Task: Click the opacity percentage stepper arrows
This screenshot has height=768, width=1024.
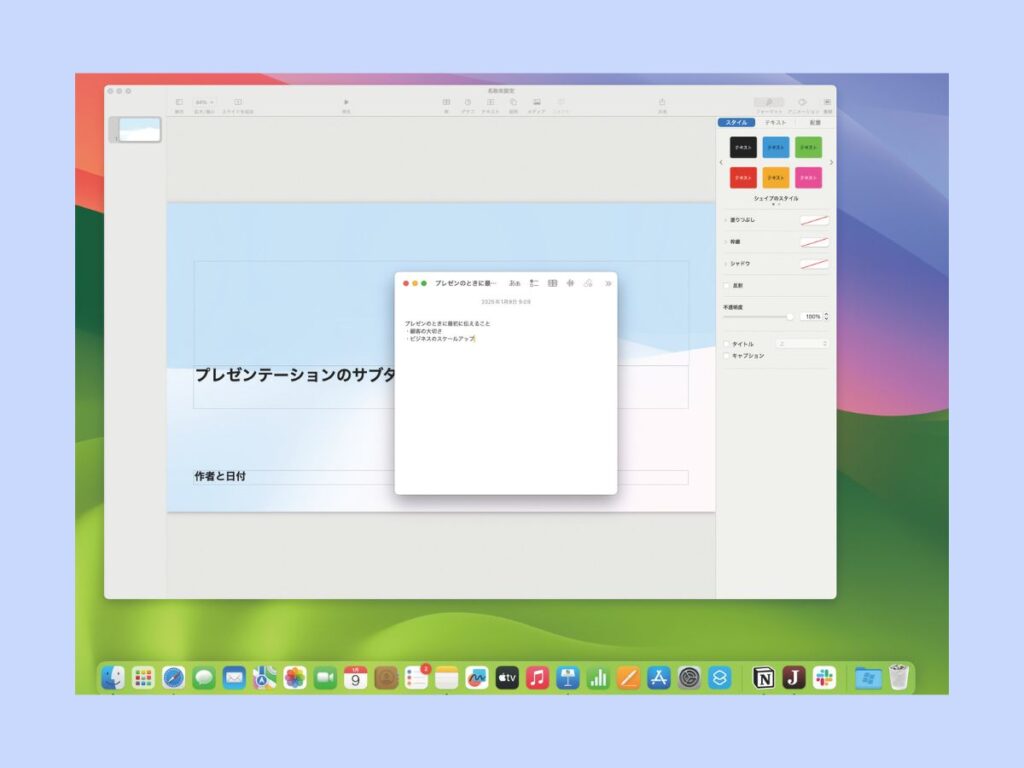Action: (826, 316)
